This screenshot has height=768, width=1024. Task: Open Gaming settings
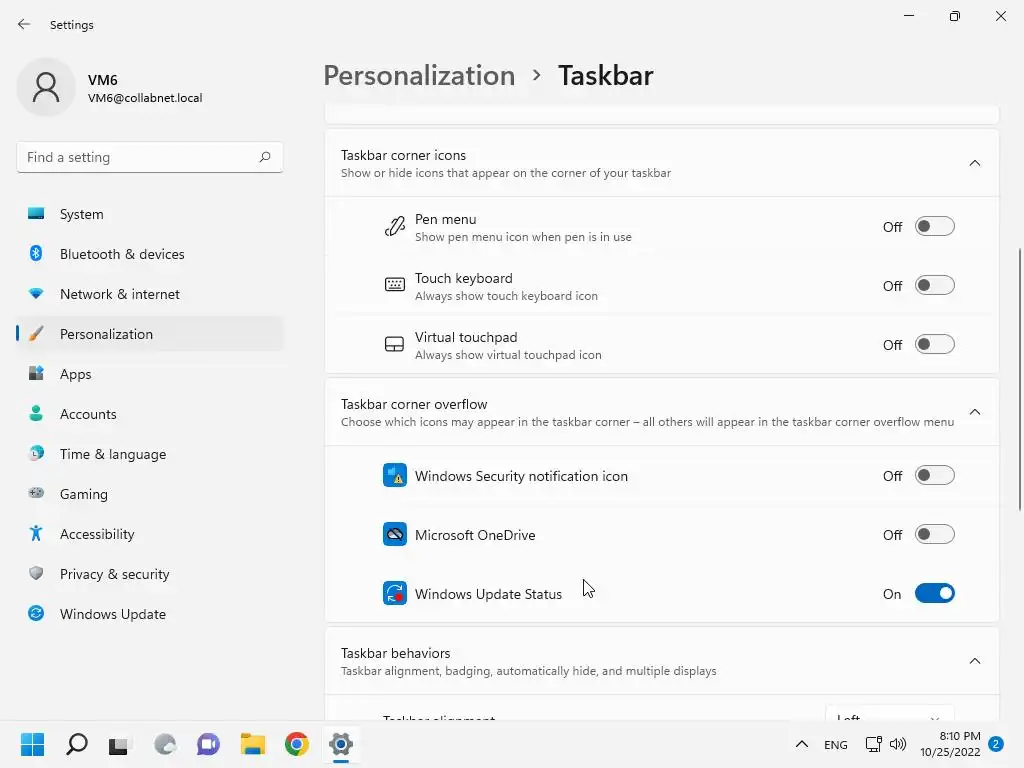click(150, 494)
